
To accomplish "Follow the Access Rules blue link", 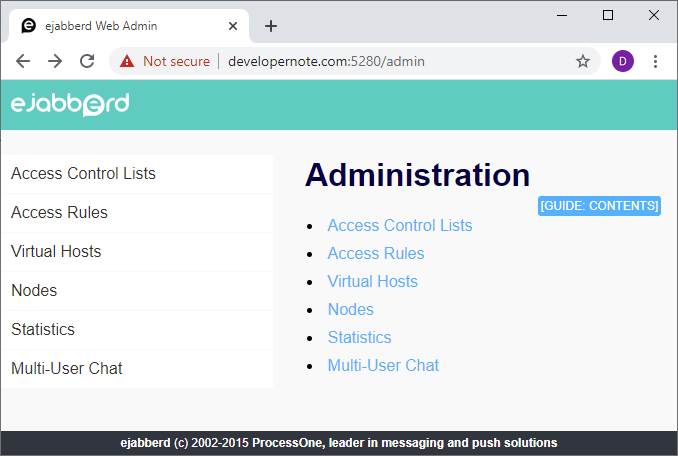I will click(376, 253).
